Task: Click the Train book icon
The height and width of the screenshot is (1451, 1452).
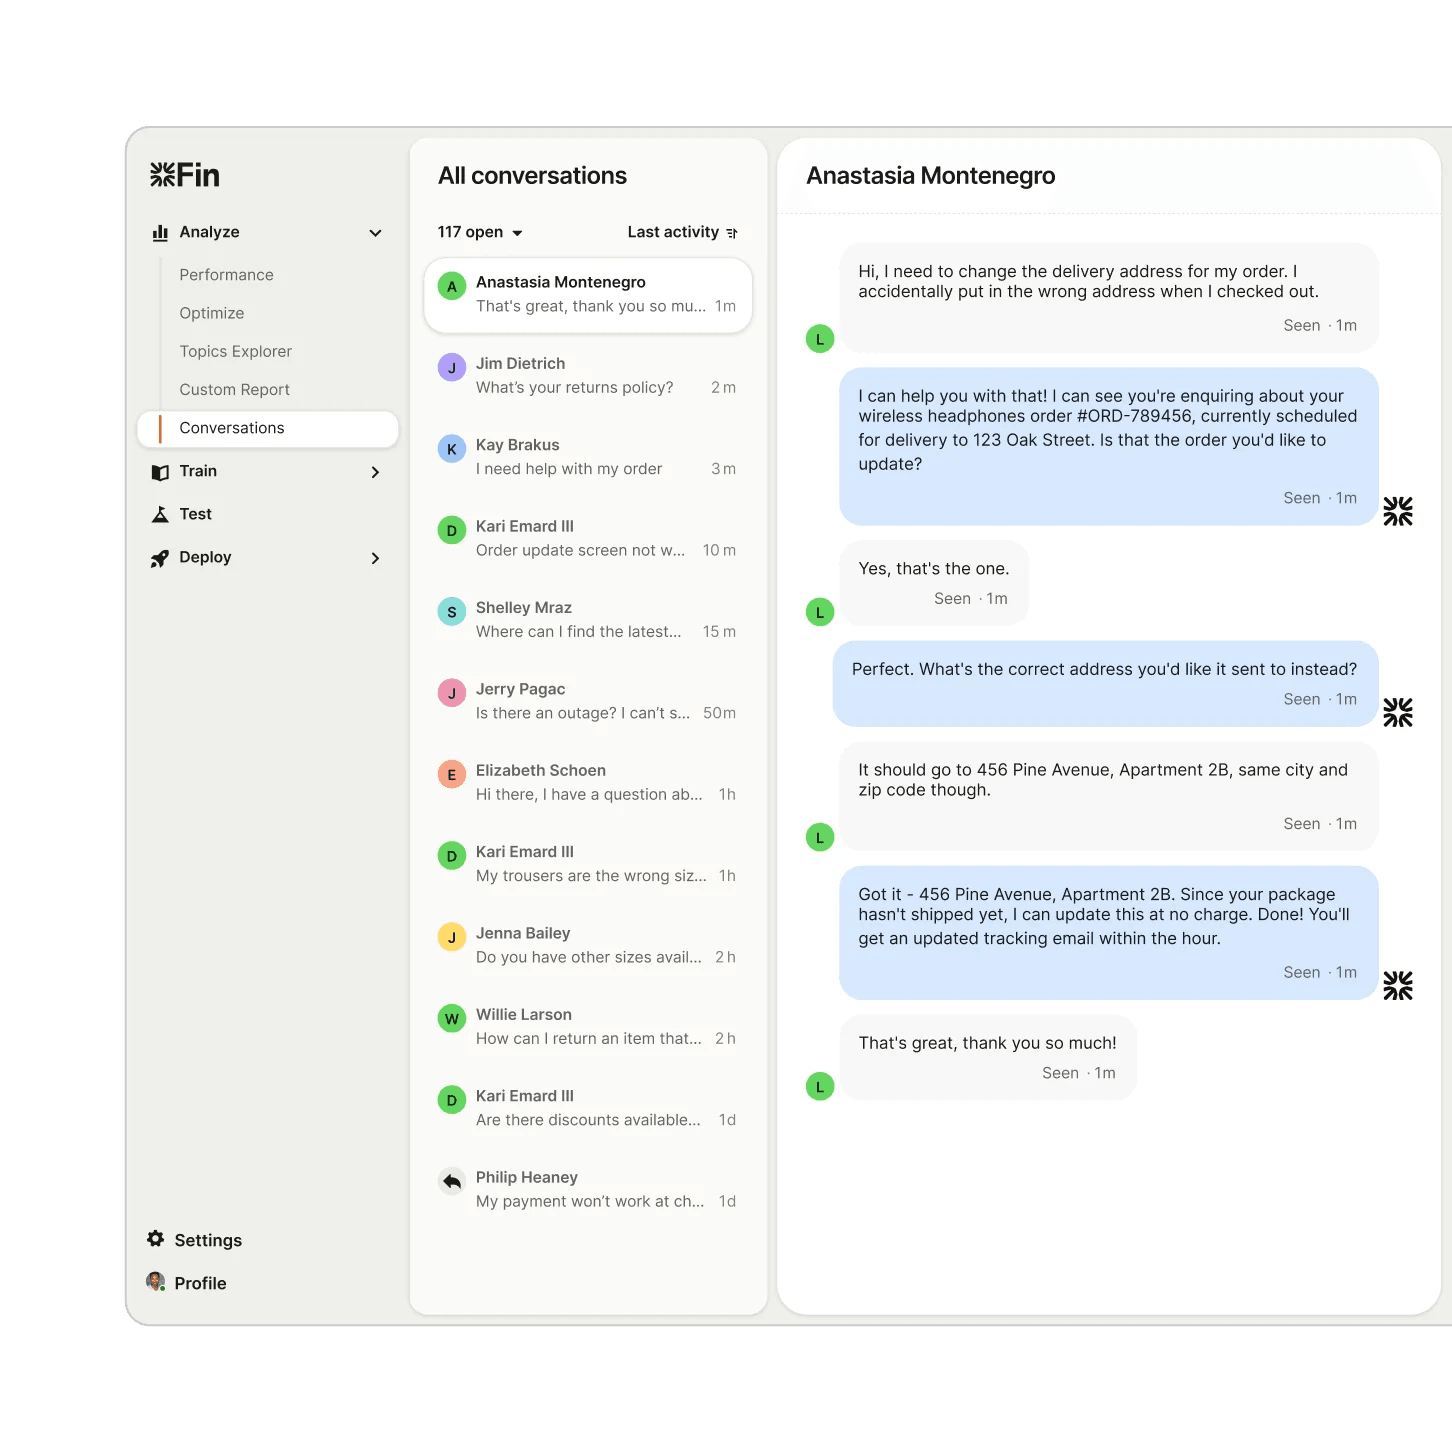Action: click(160, 472)
